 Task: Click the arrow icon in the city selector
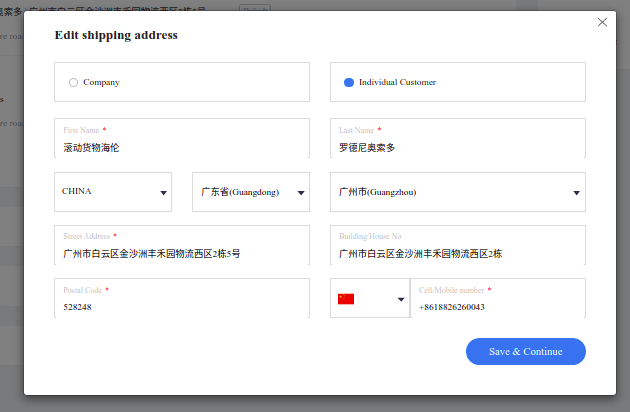coord(577,193)
